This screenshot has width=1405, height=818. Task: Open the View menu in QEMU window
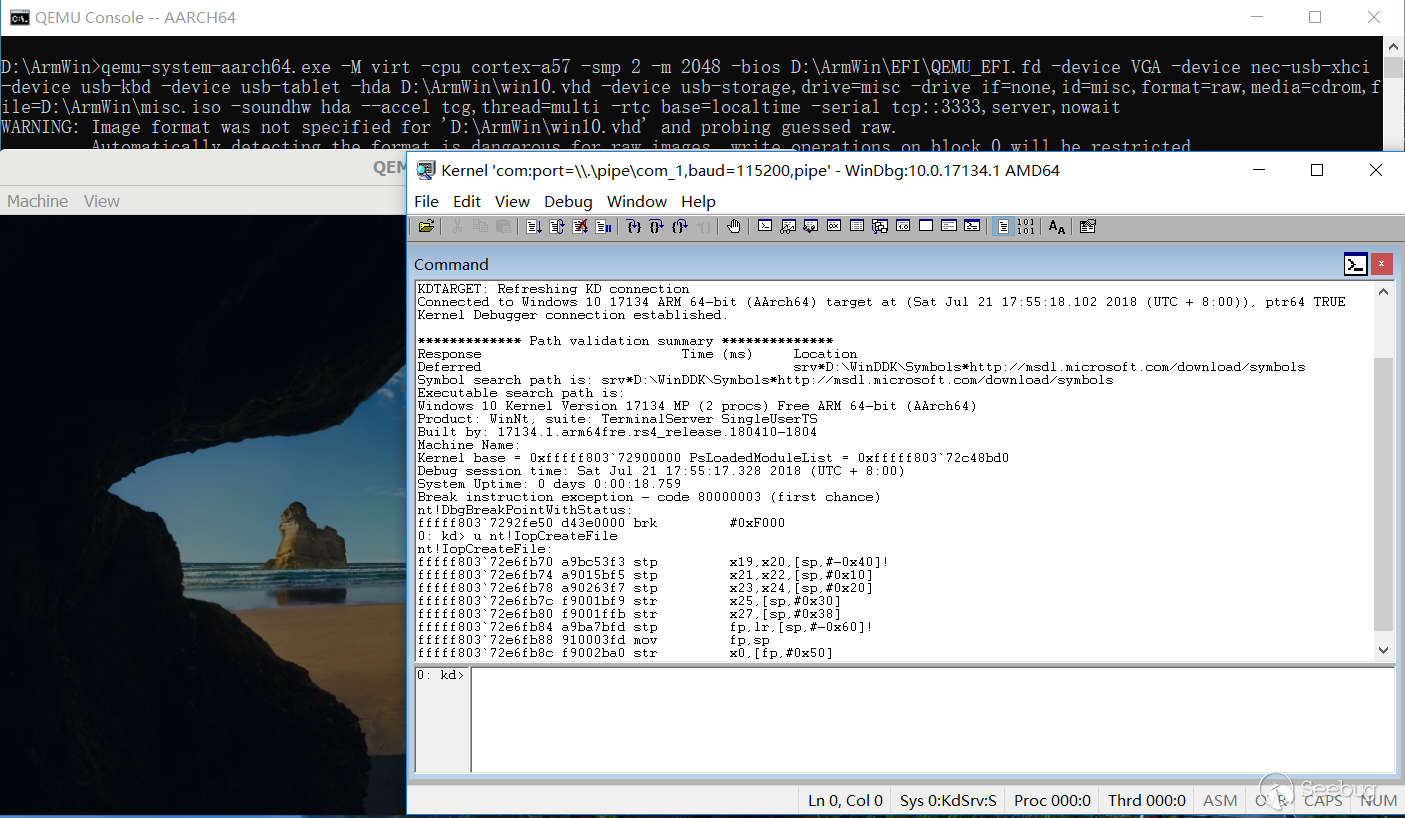click(x=102, y=201)
